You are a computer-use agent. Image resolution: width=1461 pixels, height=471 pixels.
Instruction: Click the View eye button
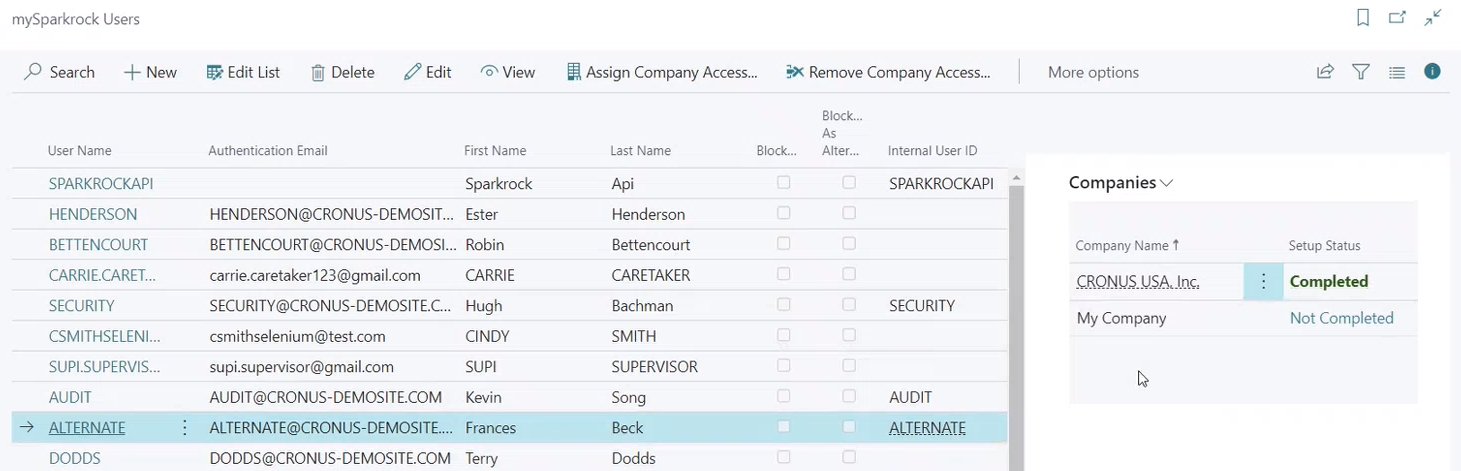508,72
